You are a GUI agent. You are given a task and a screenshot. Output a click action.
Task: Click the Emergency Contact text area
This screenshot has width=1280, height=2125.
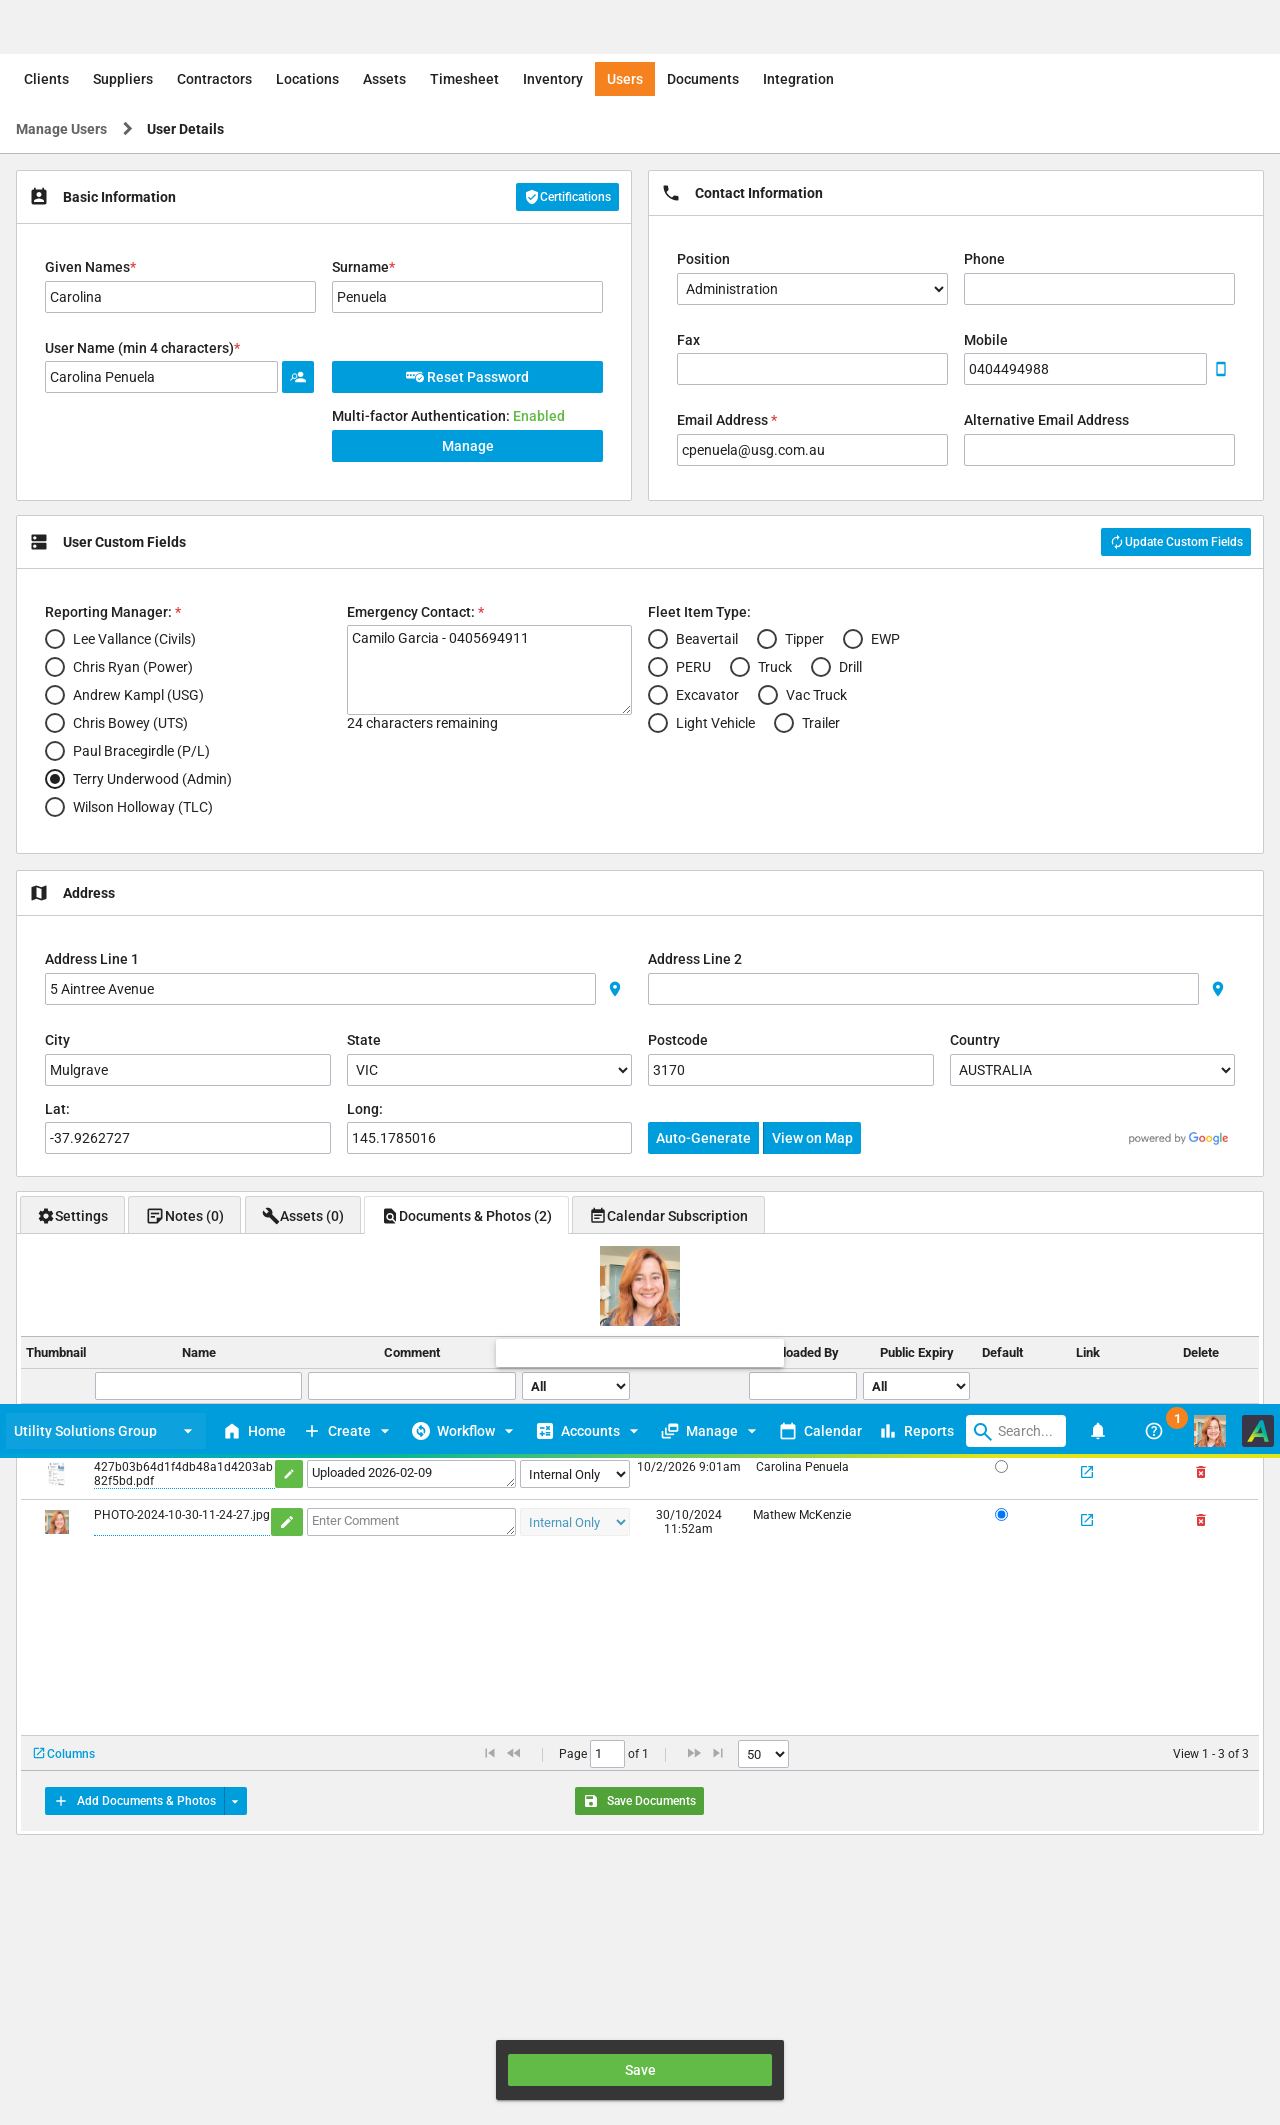coord(488,669)
